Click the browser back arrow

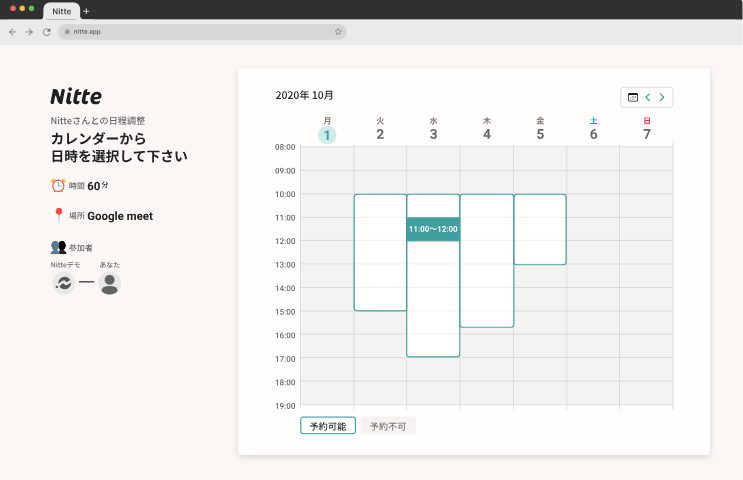pyautogui.click(x=12, y=32)
